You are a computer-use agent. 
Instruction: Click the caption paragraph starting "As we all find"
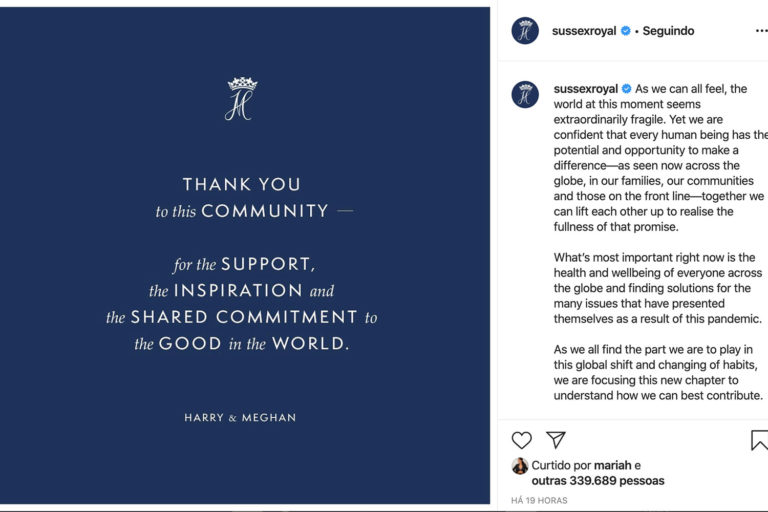click(658, 372)
